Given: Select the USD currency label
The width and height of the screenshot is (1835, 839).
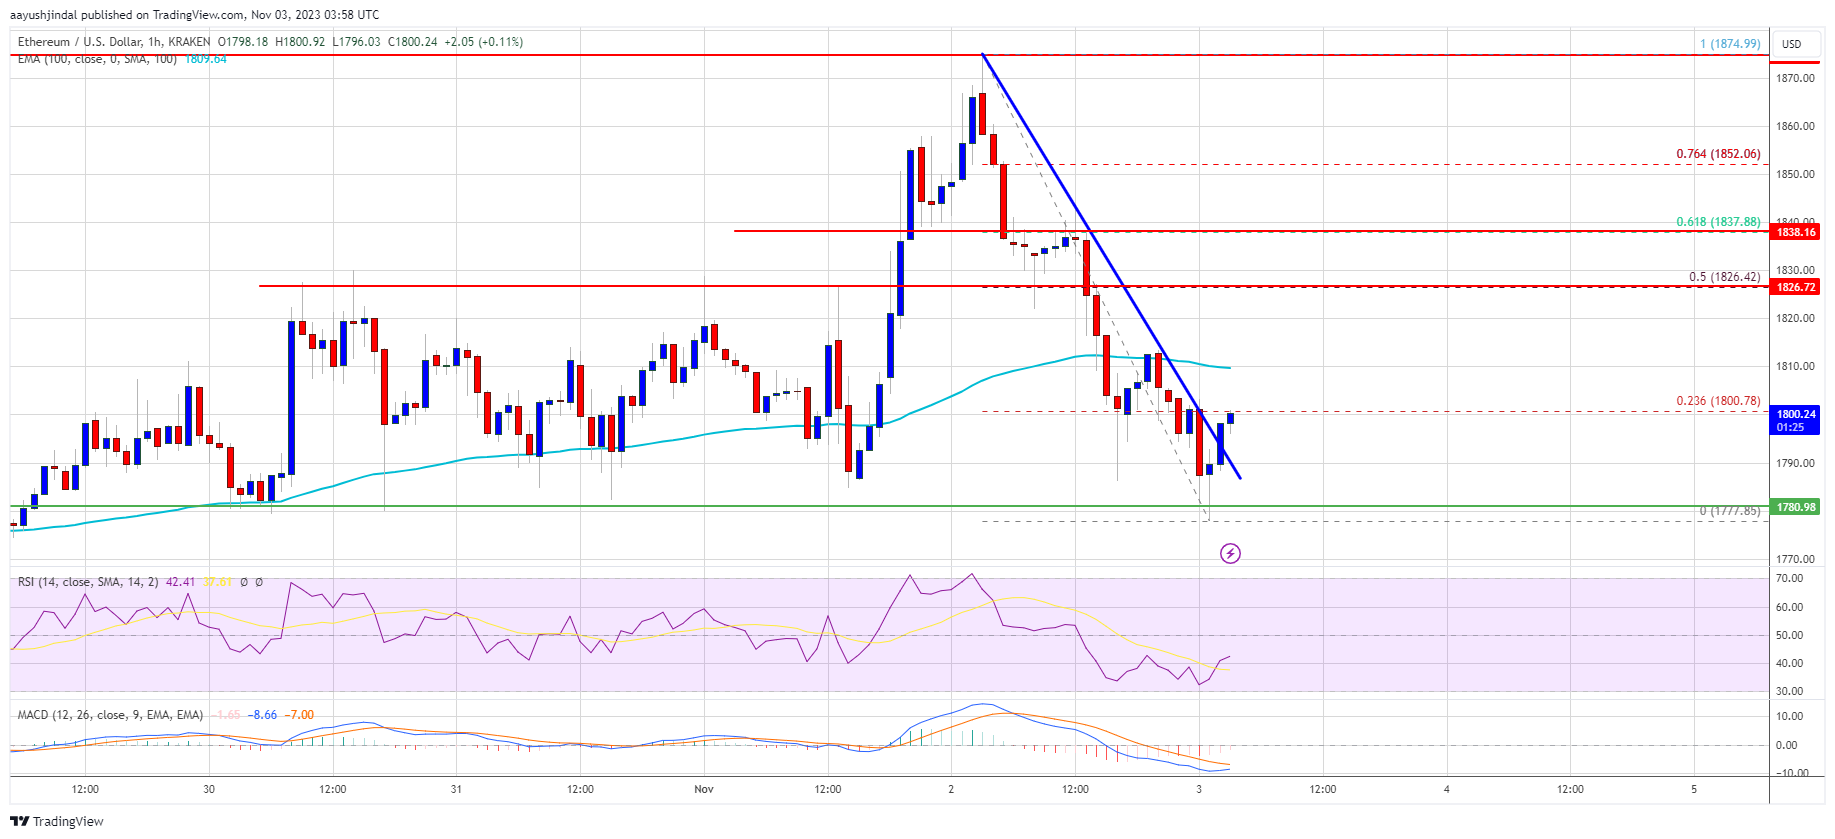Looking at the screenshot, I should coord(1791,44).
